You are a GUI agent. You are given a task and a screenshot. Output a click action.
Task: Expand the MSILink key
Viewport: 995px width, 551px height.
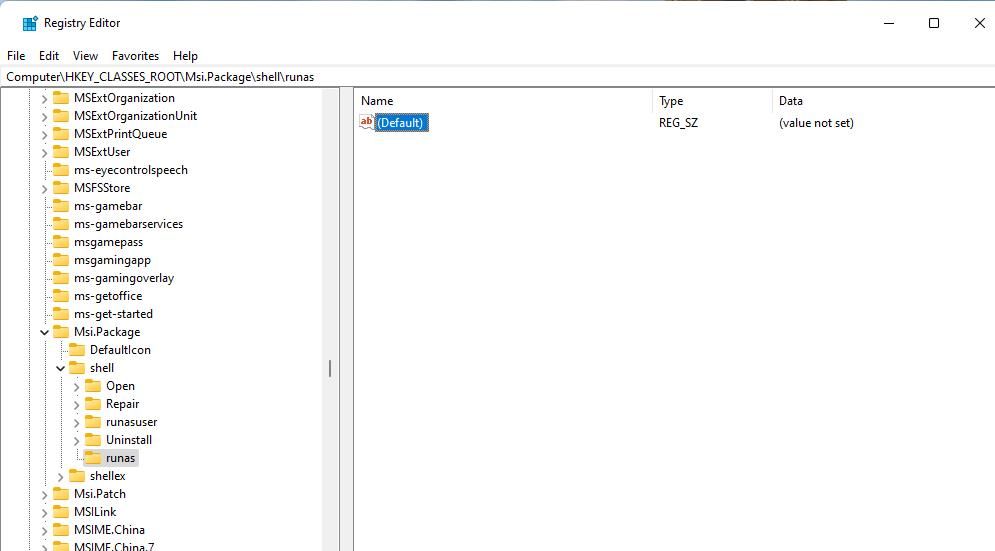[x=44, y=512]
